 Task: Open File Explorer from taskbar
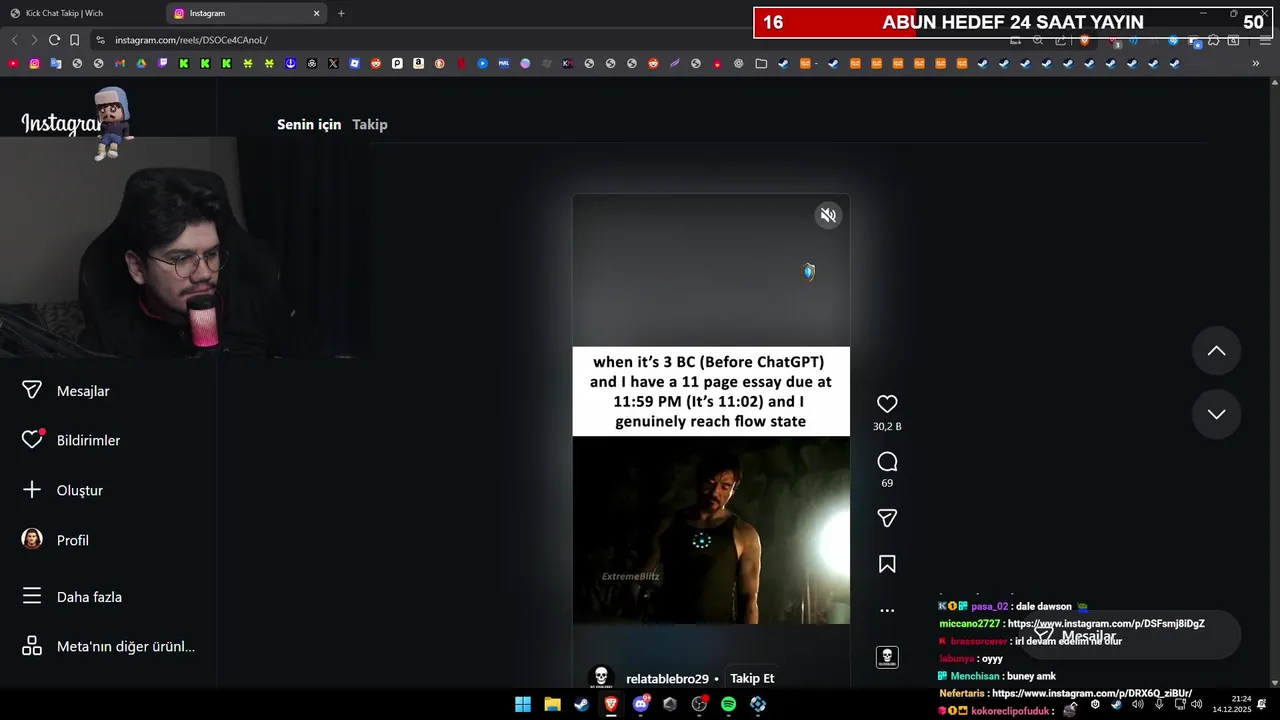point(552,704)
